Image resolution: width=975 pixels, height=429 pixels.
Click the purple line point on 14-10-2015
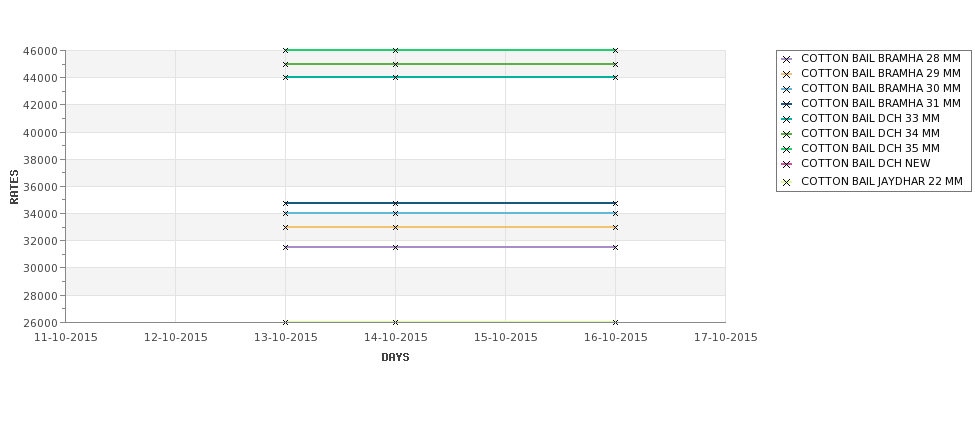coord(395,247)
